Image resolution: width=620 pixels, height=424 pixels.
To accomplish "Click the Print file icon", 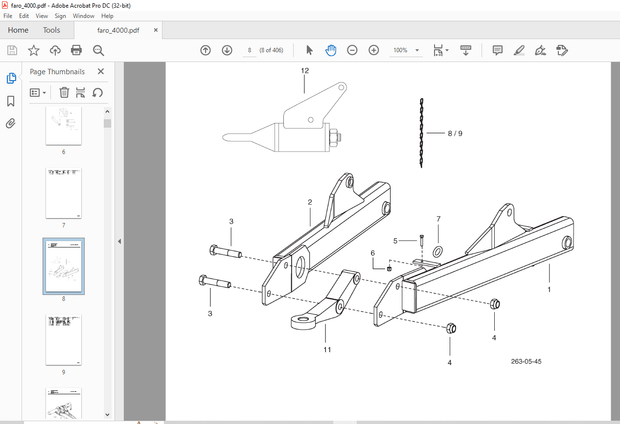I will 75,50.
